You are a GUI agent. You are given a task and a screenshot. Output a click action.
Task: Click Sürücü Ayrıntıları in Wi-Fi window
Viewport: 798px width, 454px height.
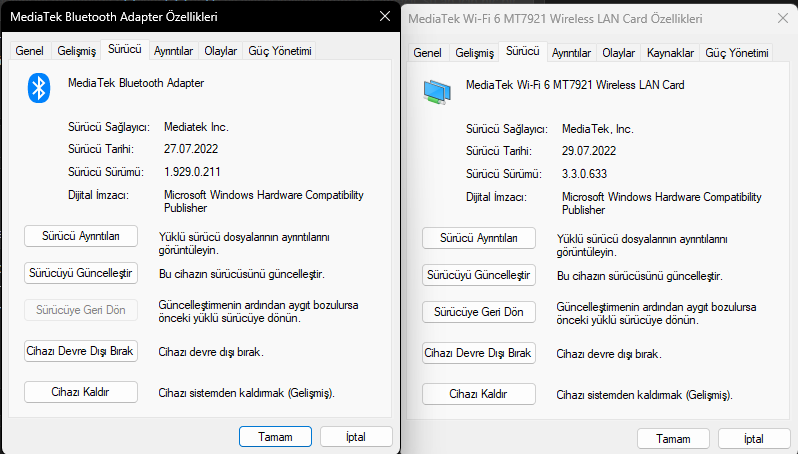[x=479, y=238]
